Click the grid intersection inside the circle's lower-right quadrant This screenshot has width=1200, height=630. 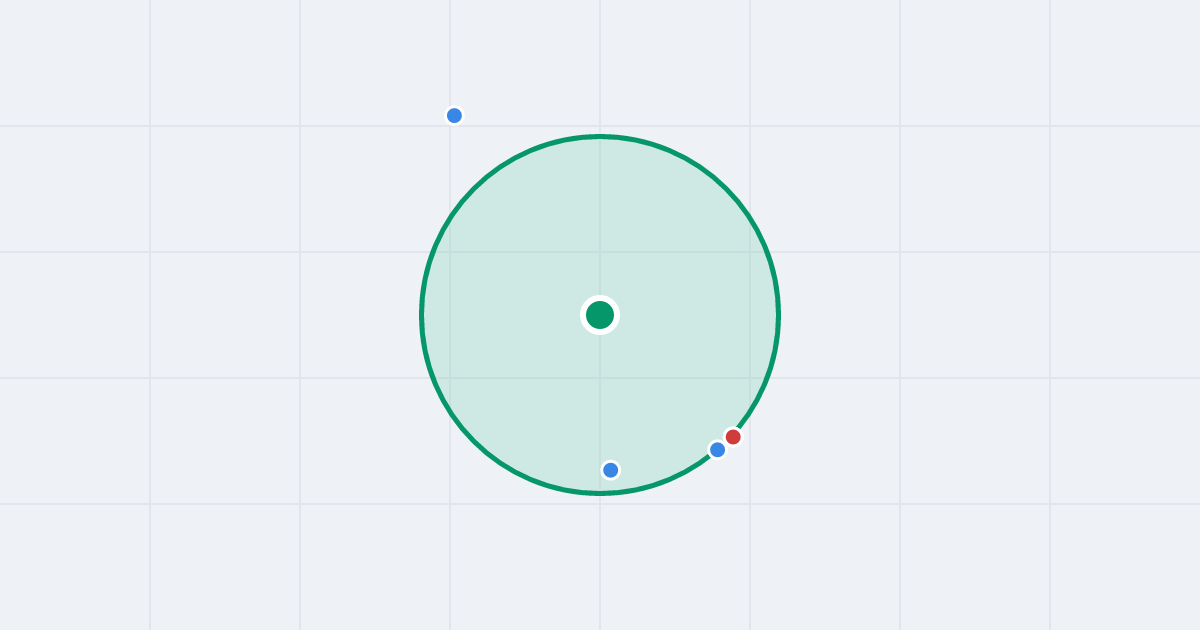pyautogui.click(x=750, y=378)
